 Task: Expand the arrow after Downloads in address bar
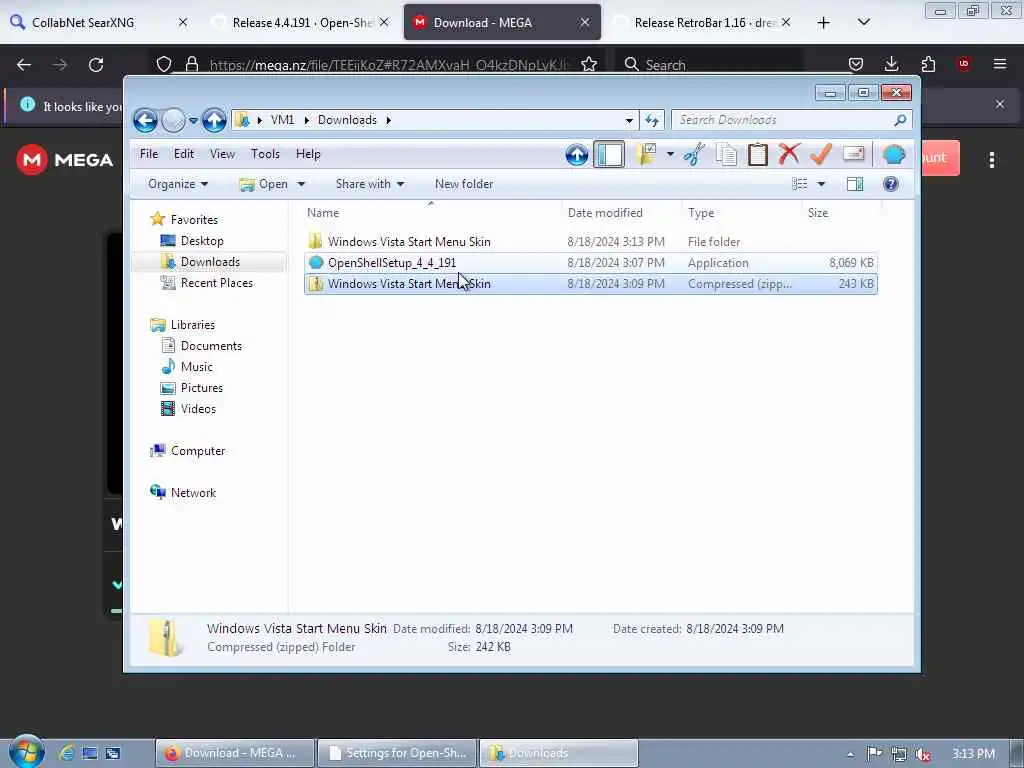click(389, 120)
